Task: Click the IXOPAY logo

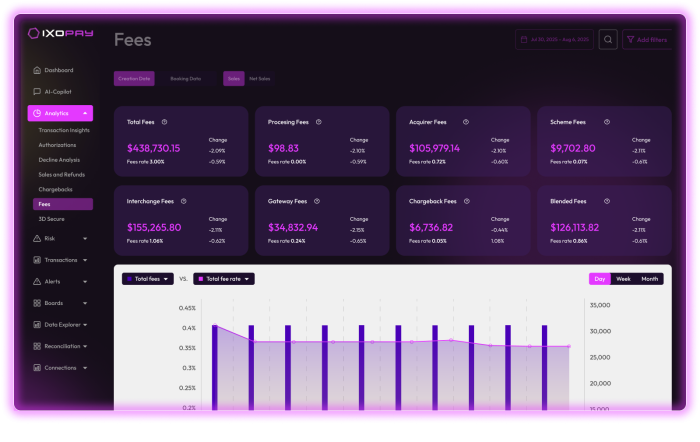Action: click(x=61, y=33)
